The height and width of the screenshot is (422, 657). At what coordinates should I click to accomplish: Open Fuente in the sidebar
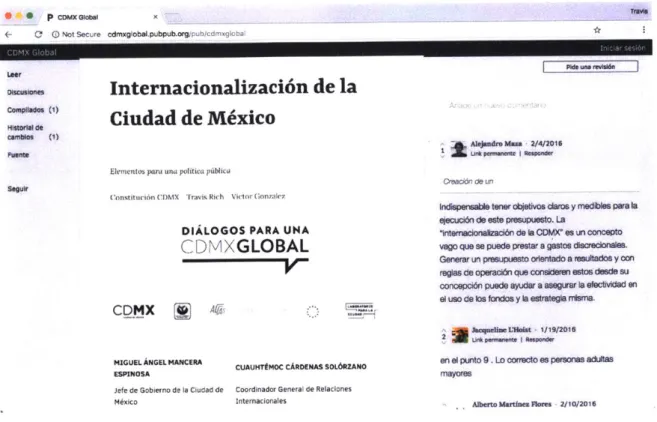pyautogui.click(x=18, y=155)
